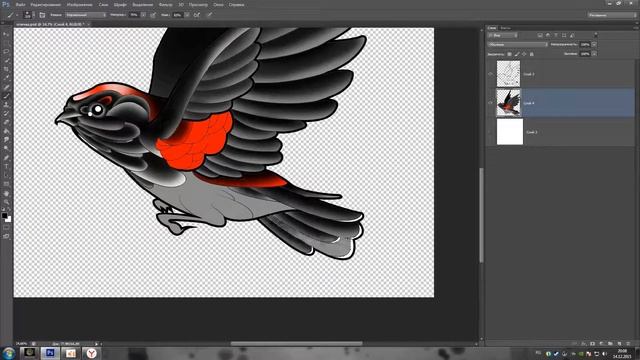Open the Фильтр menu
The image size is (640, 360).
pos(165,5)
